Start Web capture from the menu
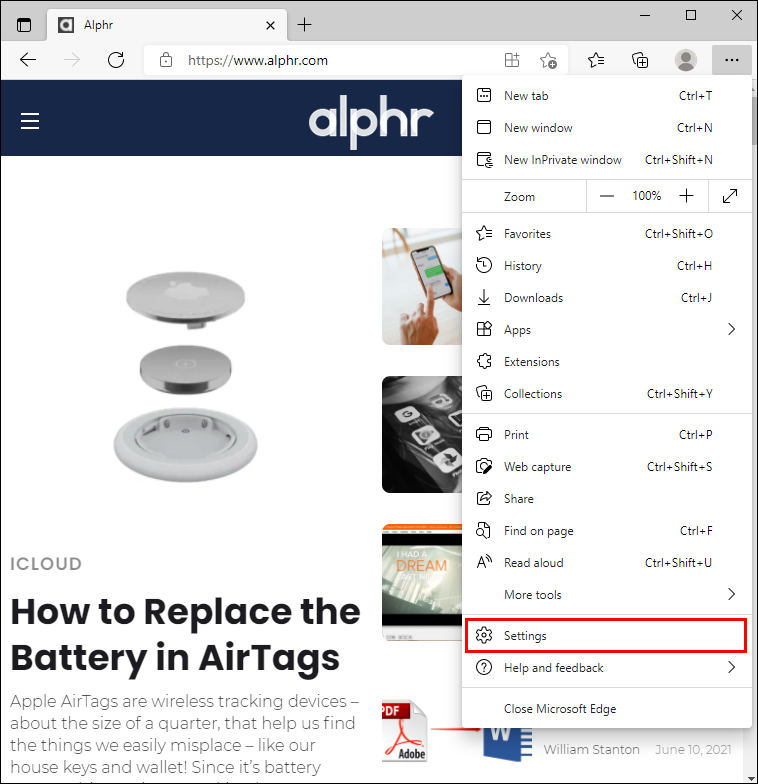This screenshot has height=784, width=758. click(x=606, y=466)
